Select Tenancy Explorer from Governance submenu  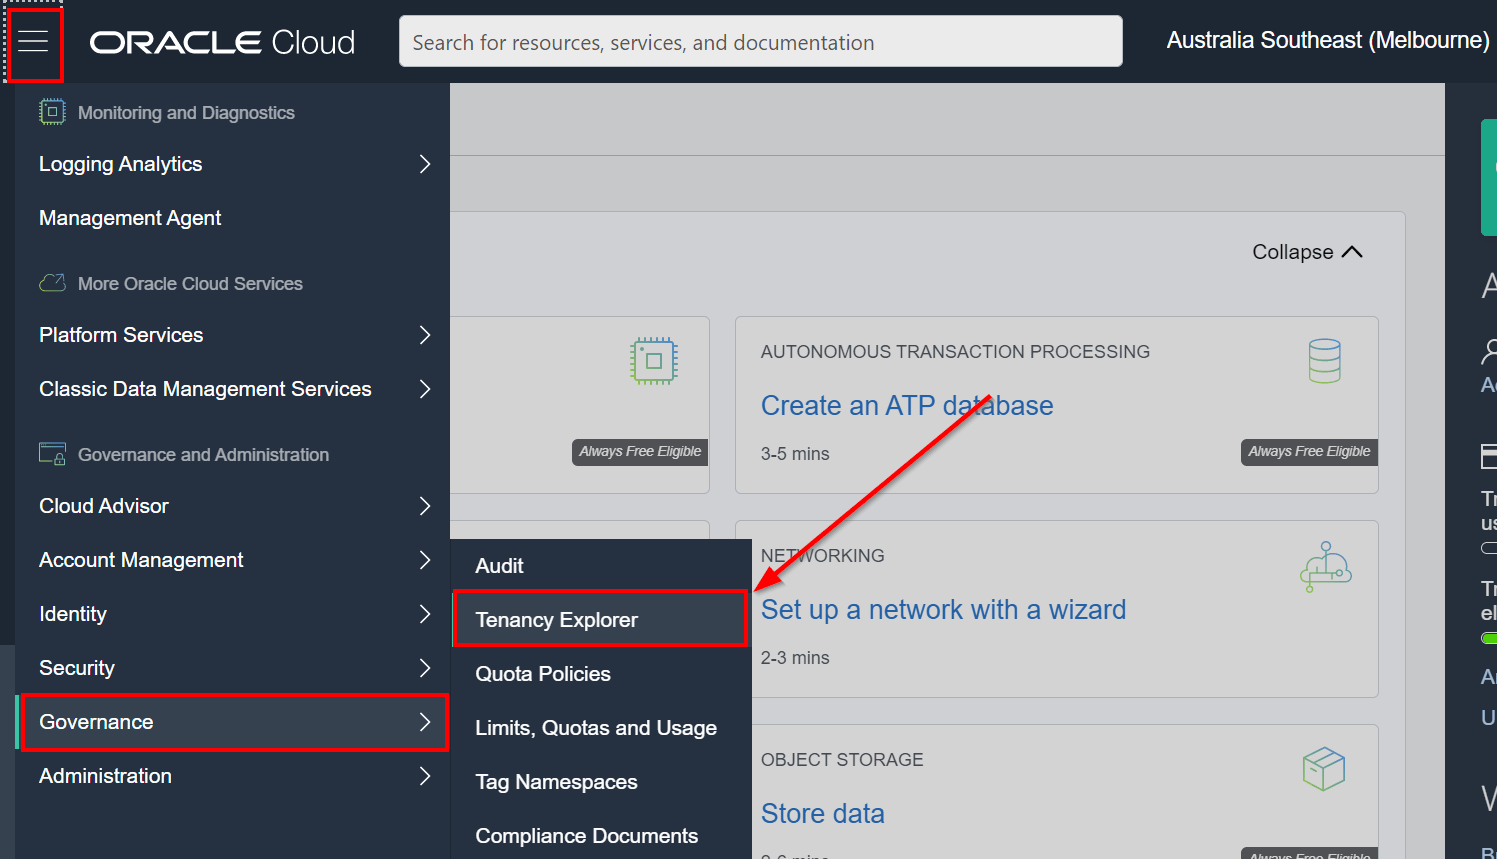tap(556, 620)
